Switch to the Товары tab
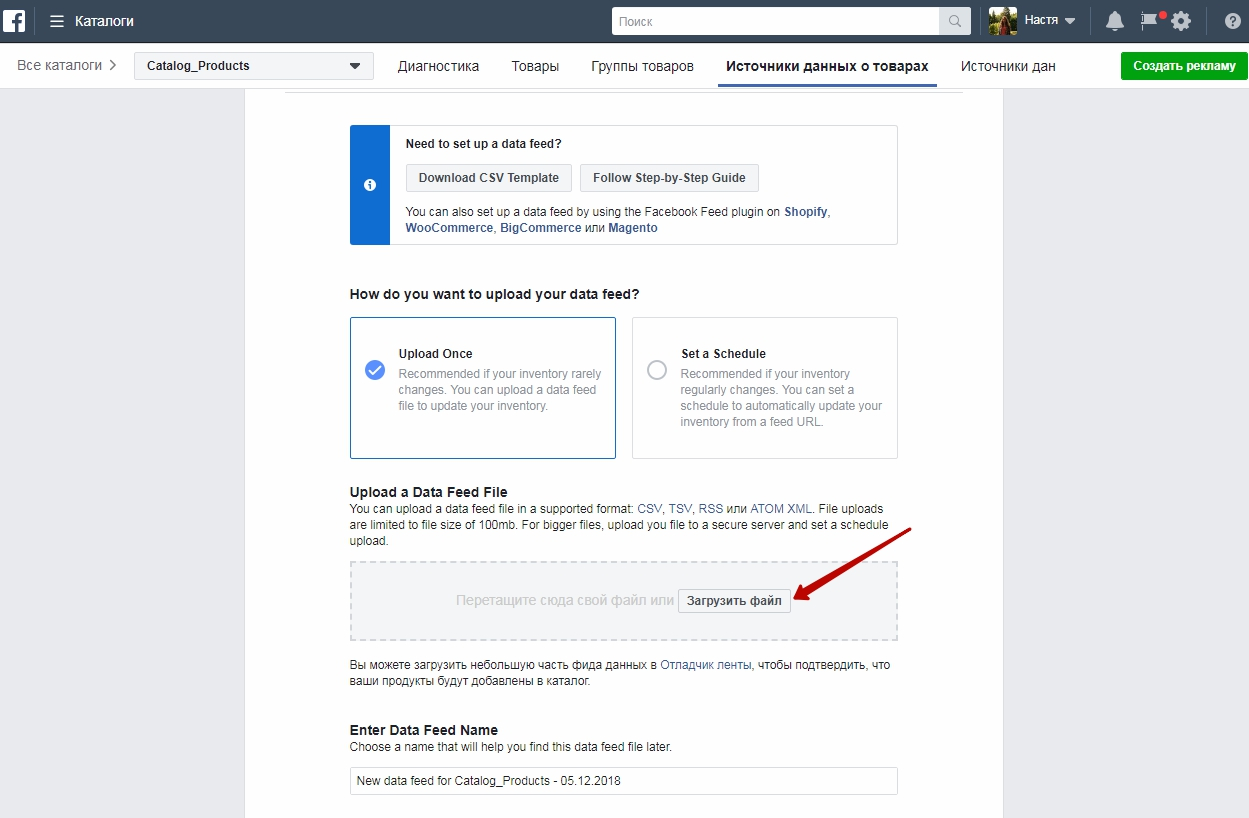The height and width of the screenshot is (818, 1249). [535, 66]
